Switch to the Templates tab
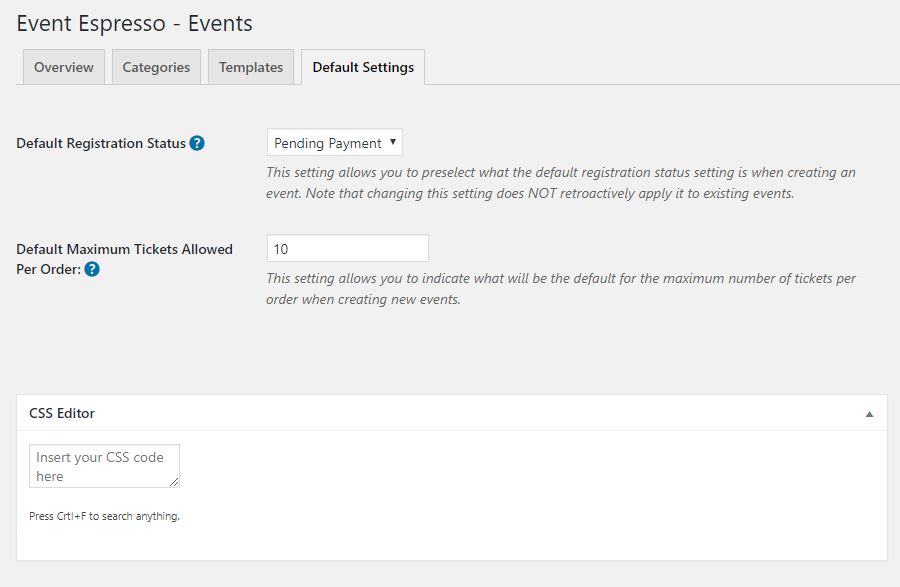Image resolution: width=900 pixels, height=587 pixels. [x=251, y=67]
